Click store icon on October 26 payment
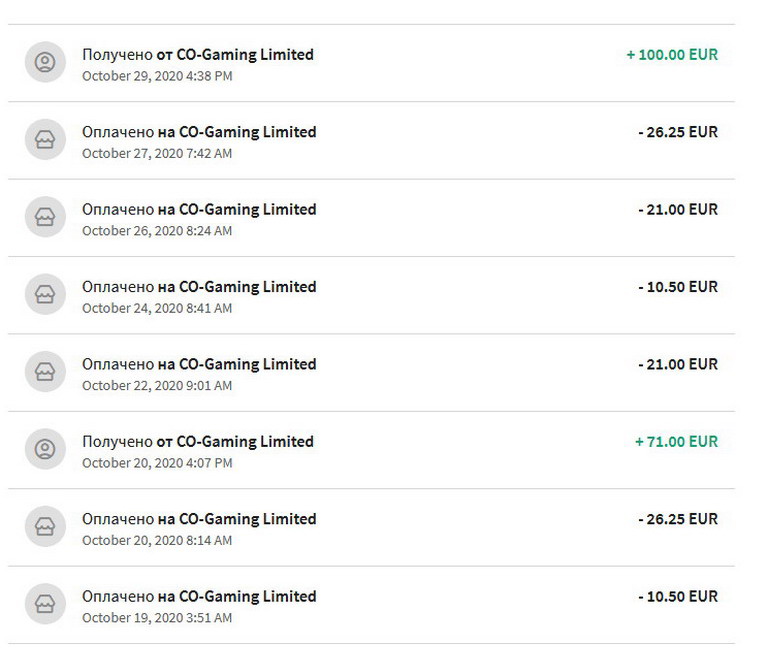The width and height of the screenshot is (759, 648). (x=45, y=218)
